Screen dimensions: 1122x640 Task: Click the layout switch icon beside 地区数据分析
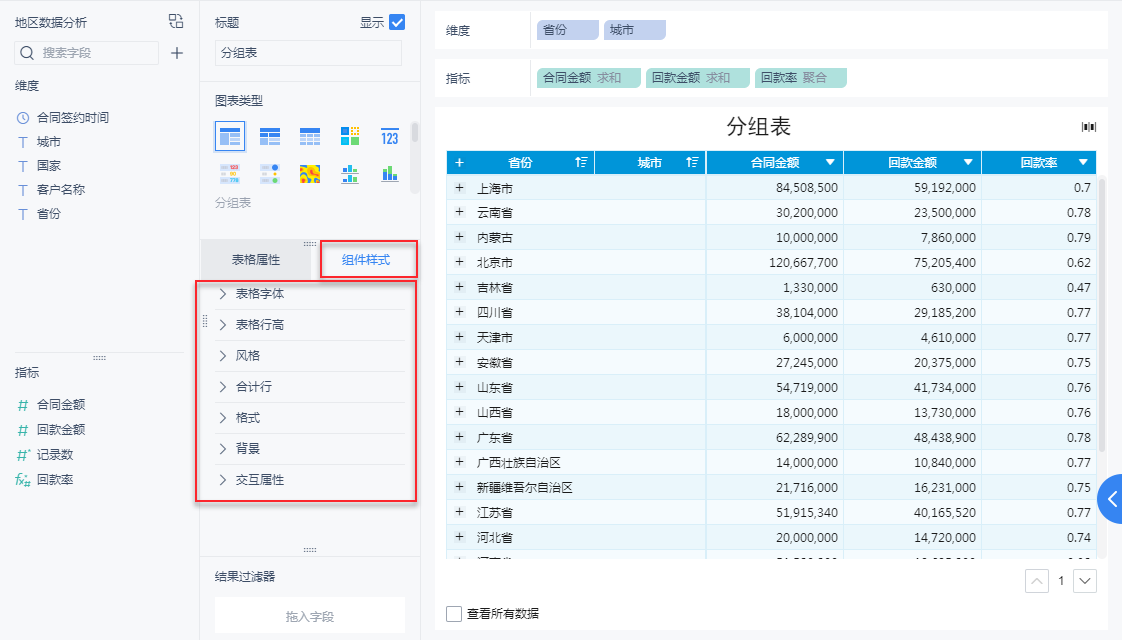(x=176, y=21)
